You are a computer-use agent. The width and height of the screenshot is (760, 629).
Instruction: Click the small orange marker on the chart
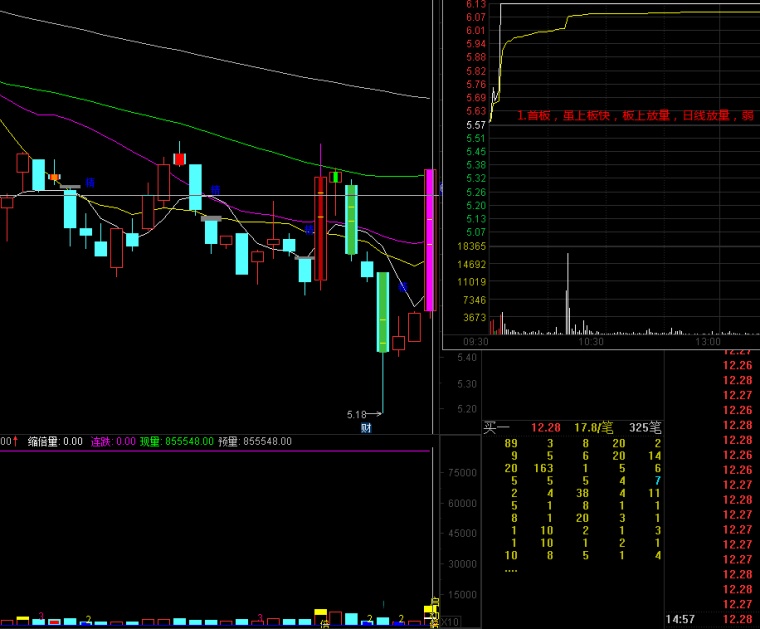pos(56,176)
